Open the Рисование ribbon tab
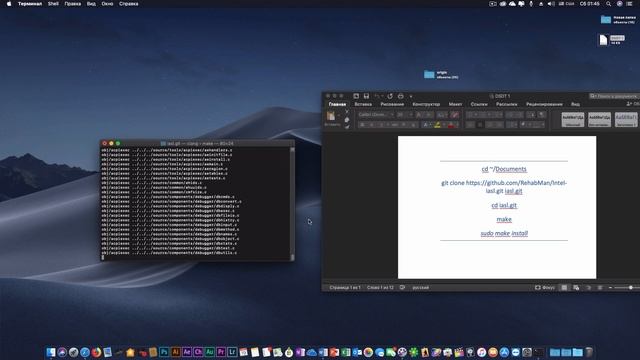Image resolution: width=640 pixels, height=360 pixels. (392, 104)
